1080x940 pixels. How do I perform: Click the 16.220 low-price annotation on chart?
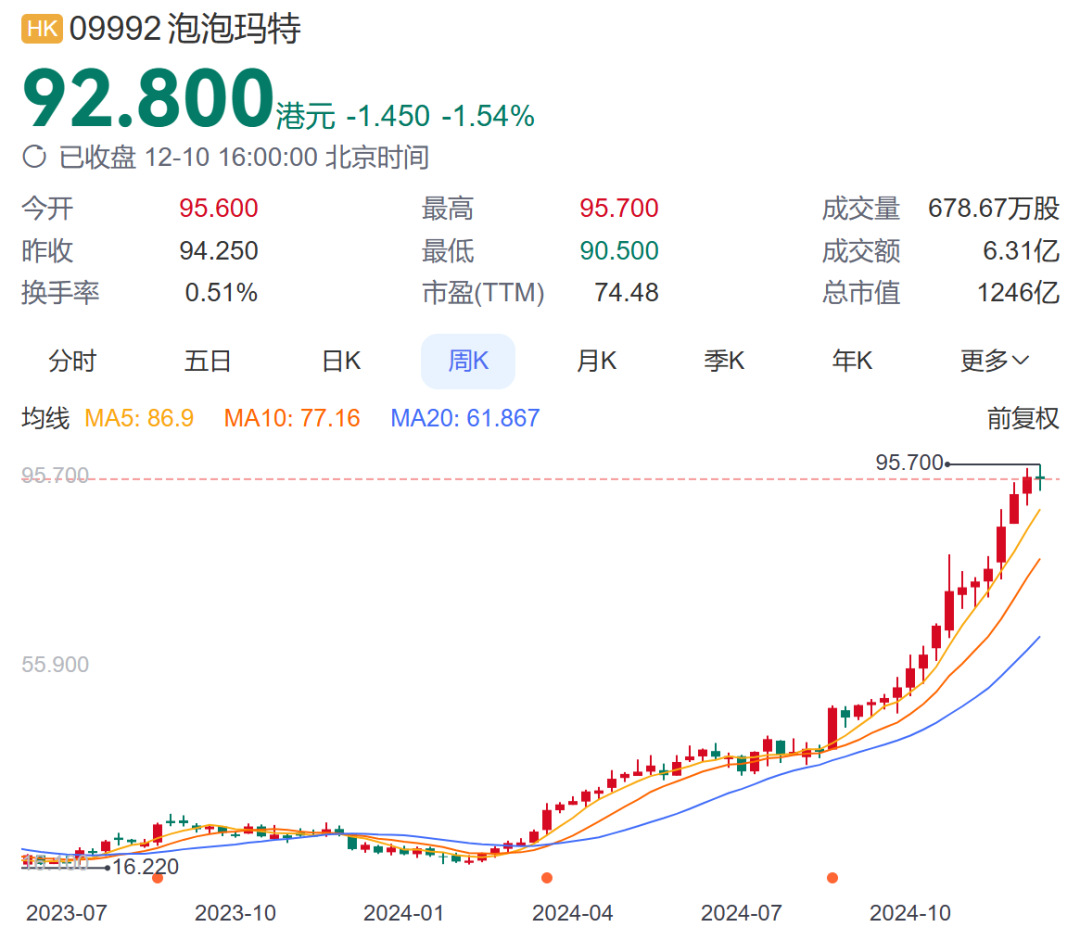pos(145,866)
